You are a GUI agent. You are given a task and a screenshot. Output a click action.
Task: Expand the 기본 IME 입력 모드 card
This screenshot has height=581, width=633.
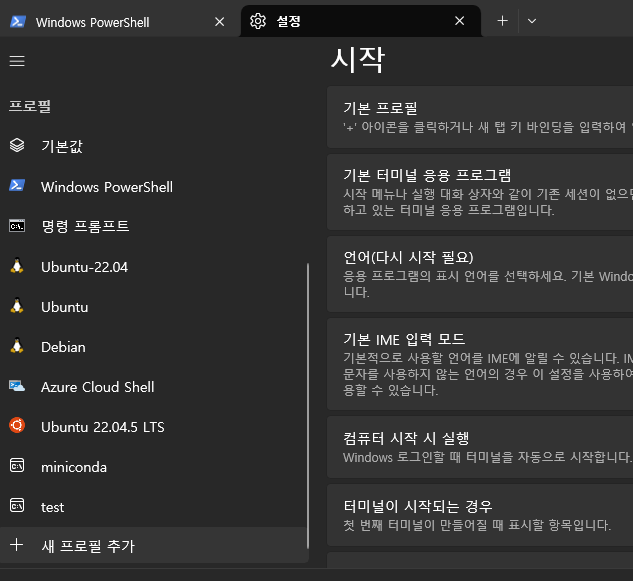pyautogui.click(x=480, y=364)
